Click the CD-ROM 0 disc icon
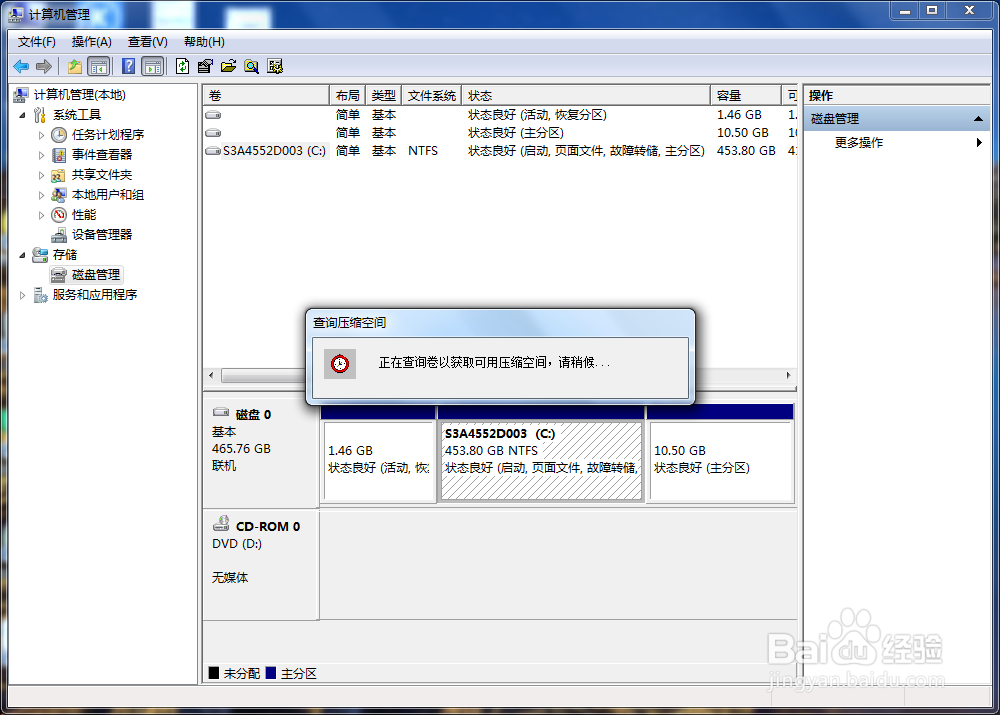Image resolution: width=1000 pixels, height=715 pixels. [x=221, y=524]
